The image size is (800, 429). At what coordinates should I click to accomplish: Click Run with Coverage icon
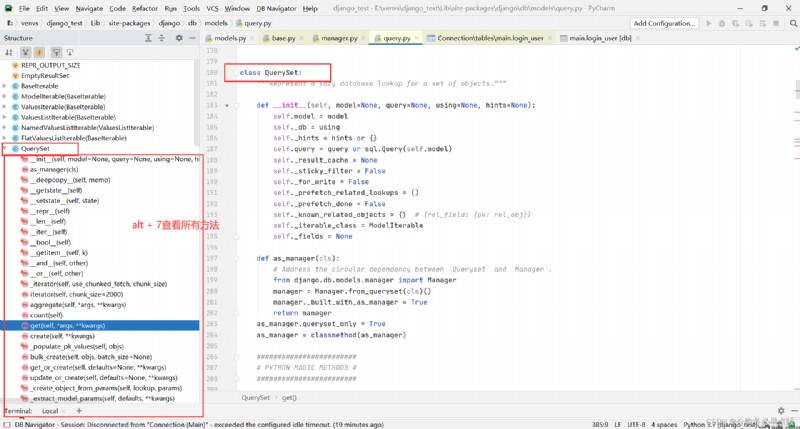coord(735,23)
